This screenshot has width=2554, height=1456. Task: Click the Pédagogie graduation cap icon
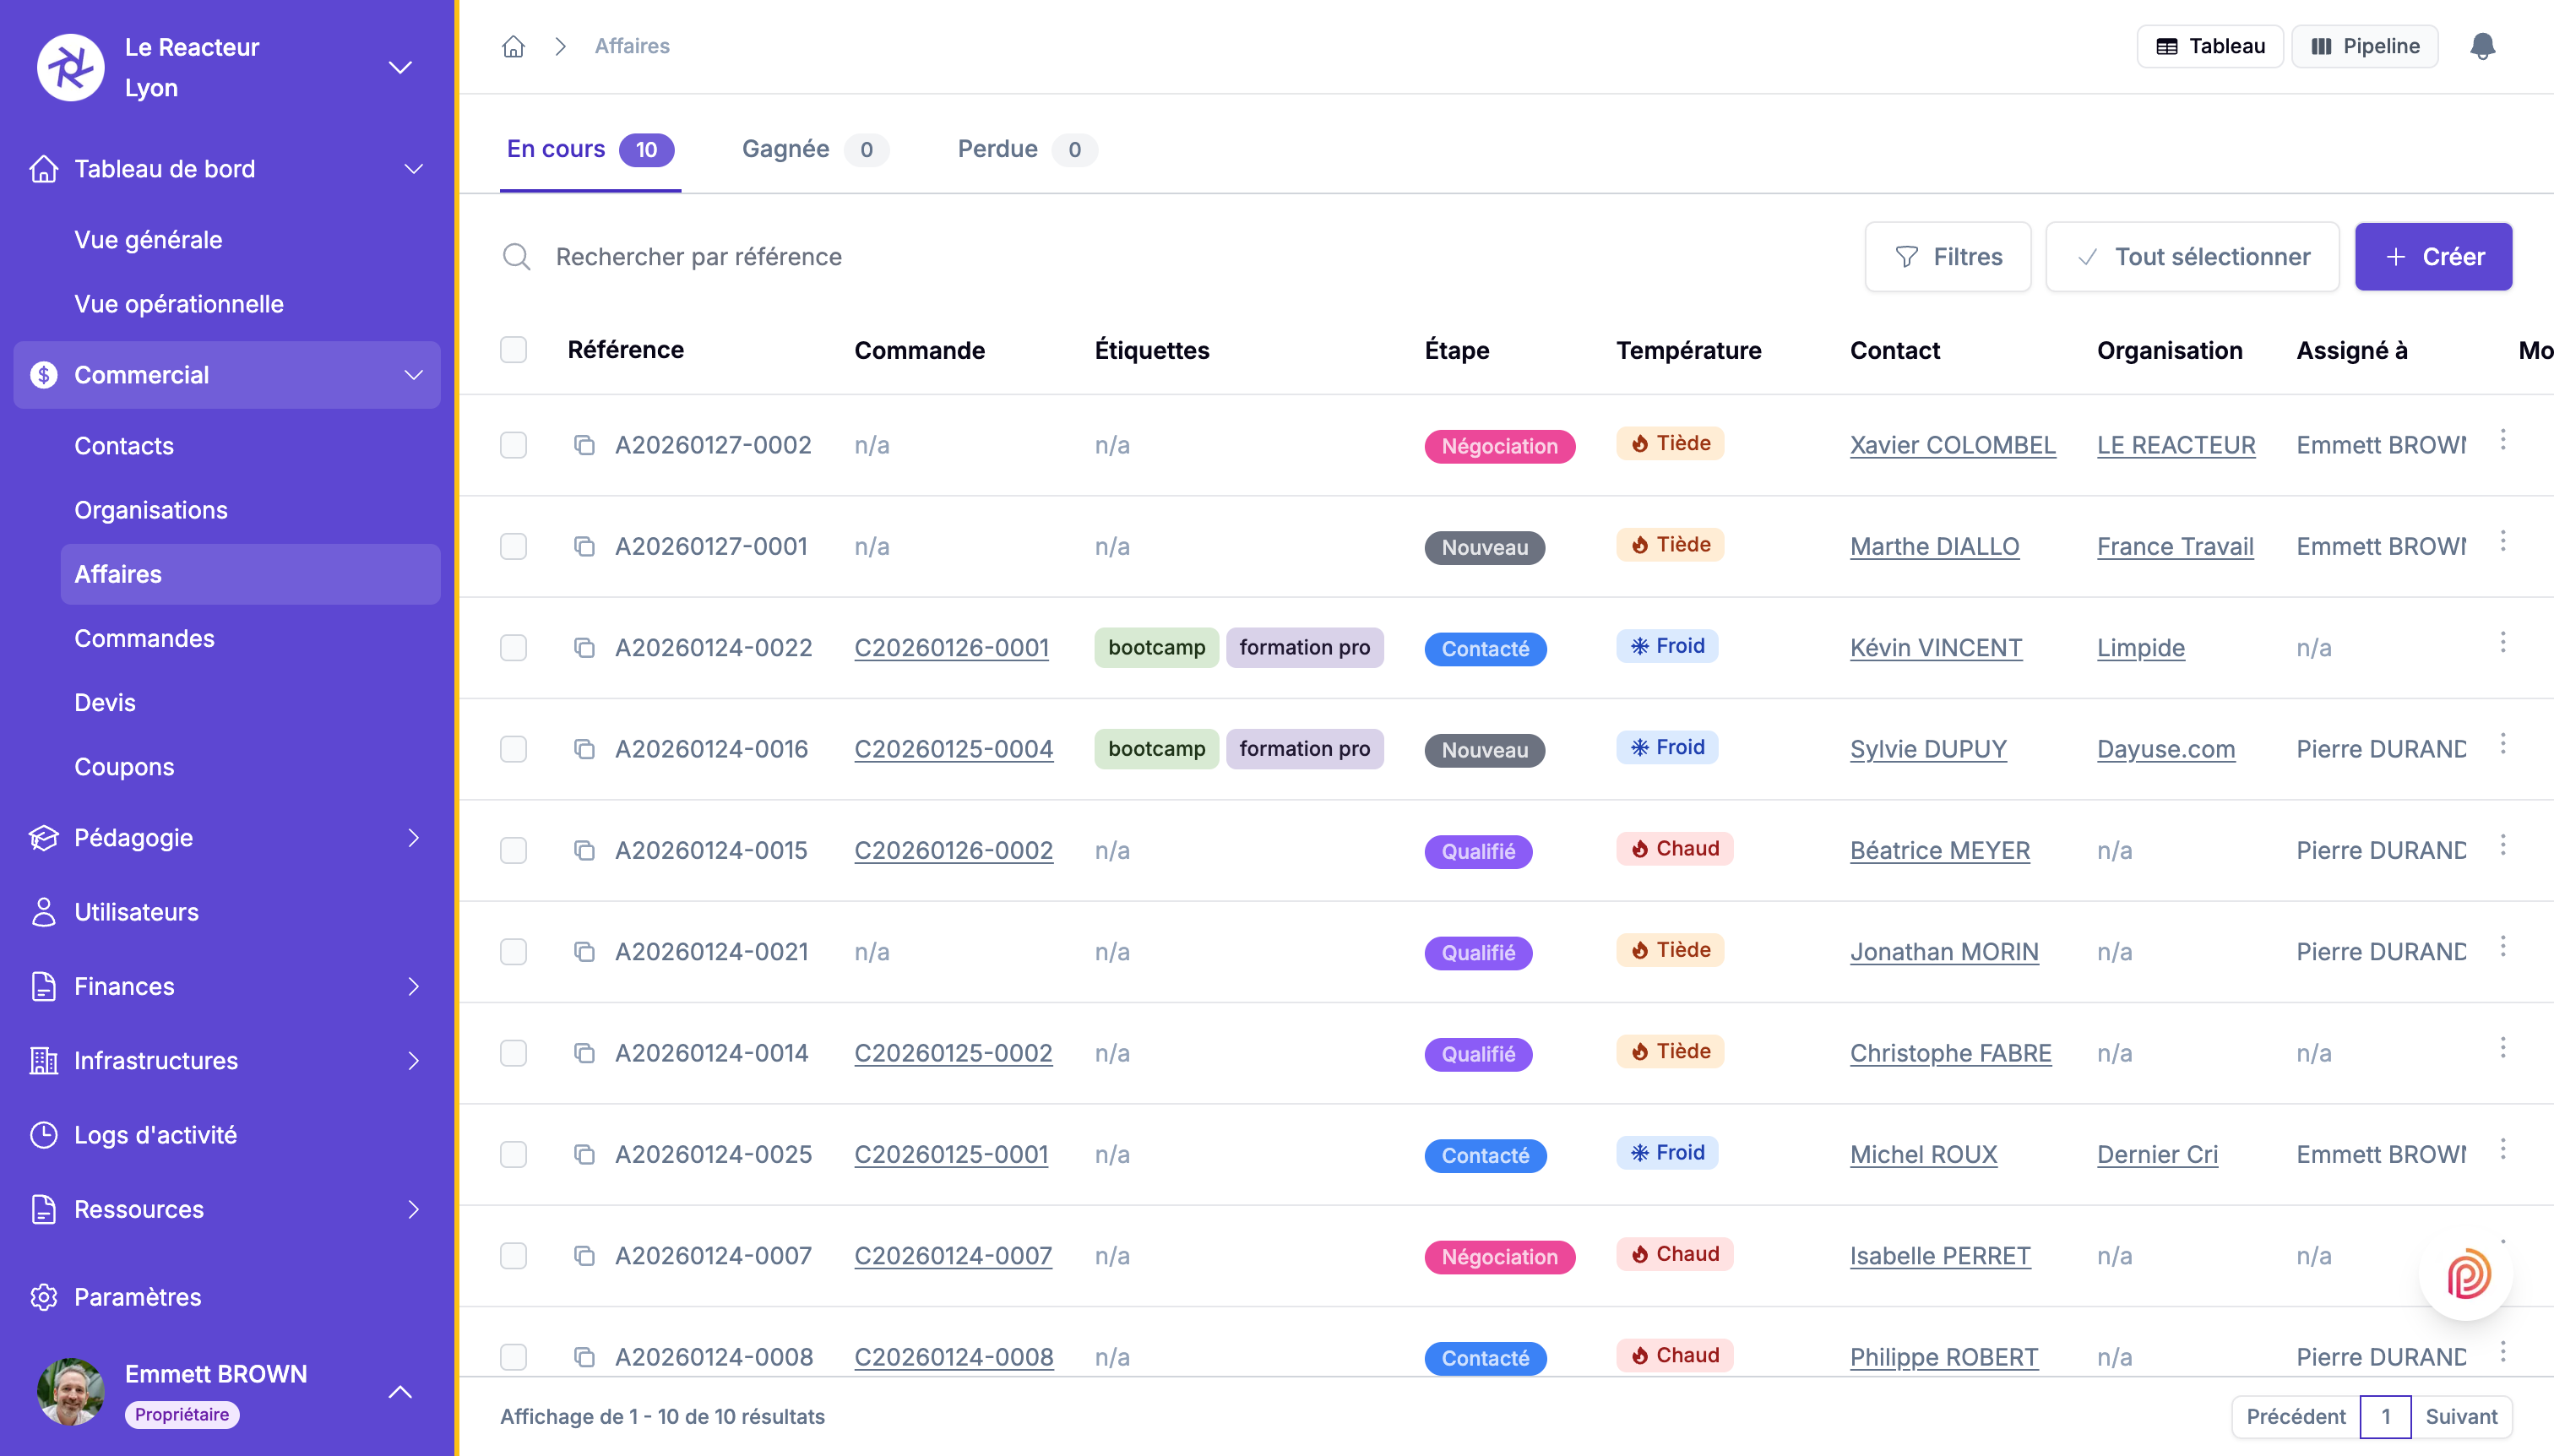coord(44,837)
